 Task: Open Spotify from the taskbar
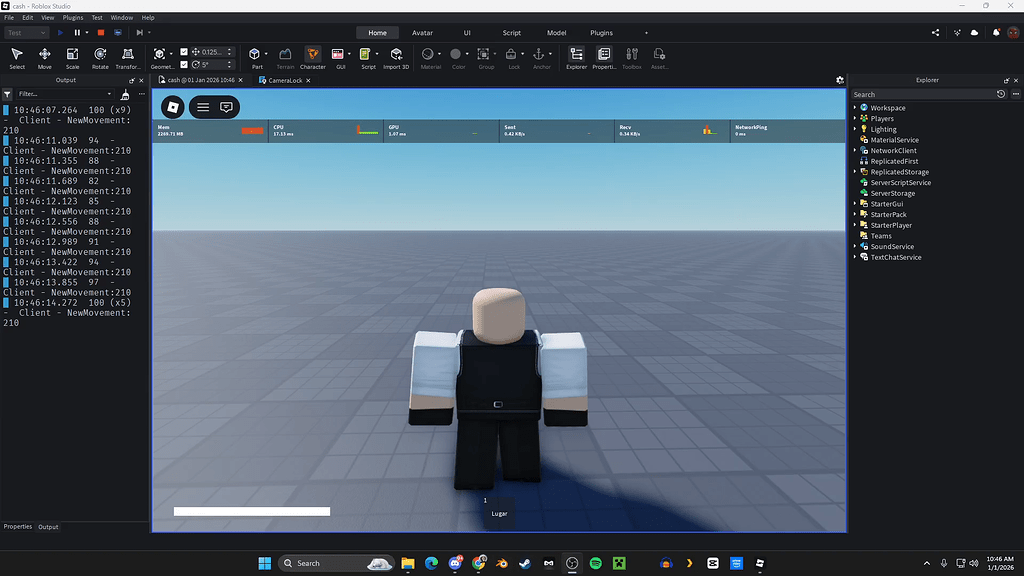[x=596, y=563]
